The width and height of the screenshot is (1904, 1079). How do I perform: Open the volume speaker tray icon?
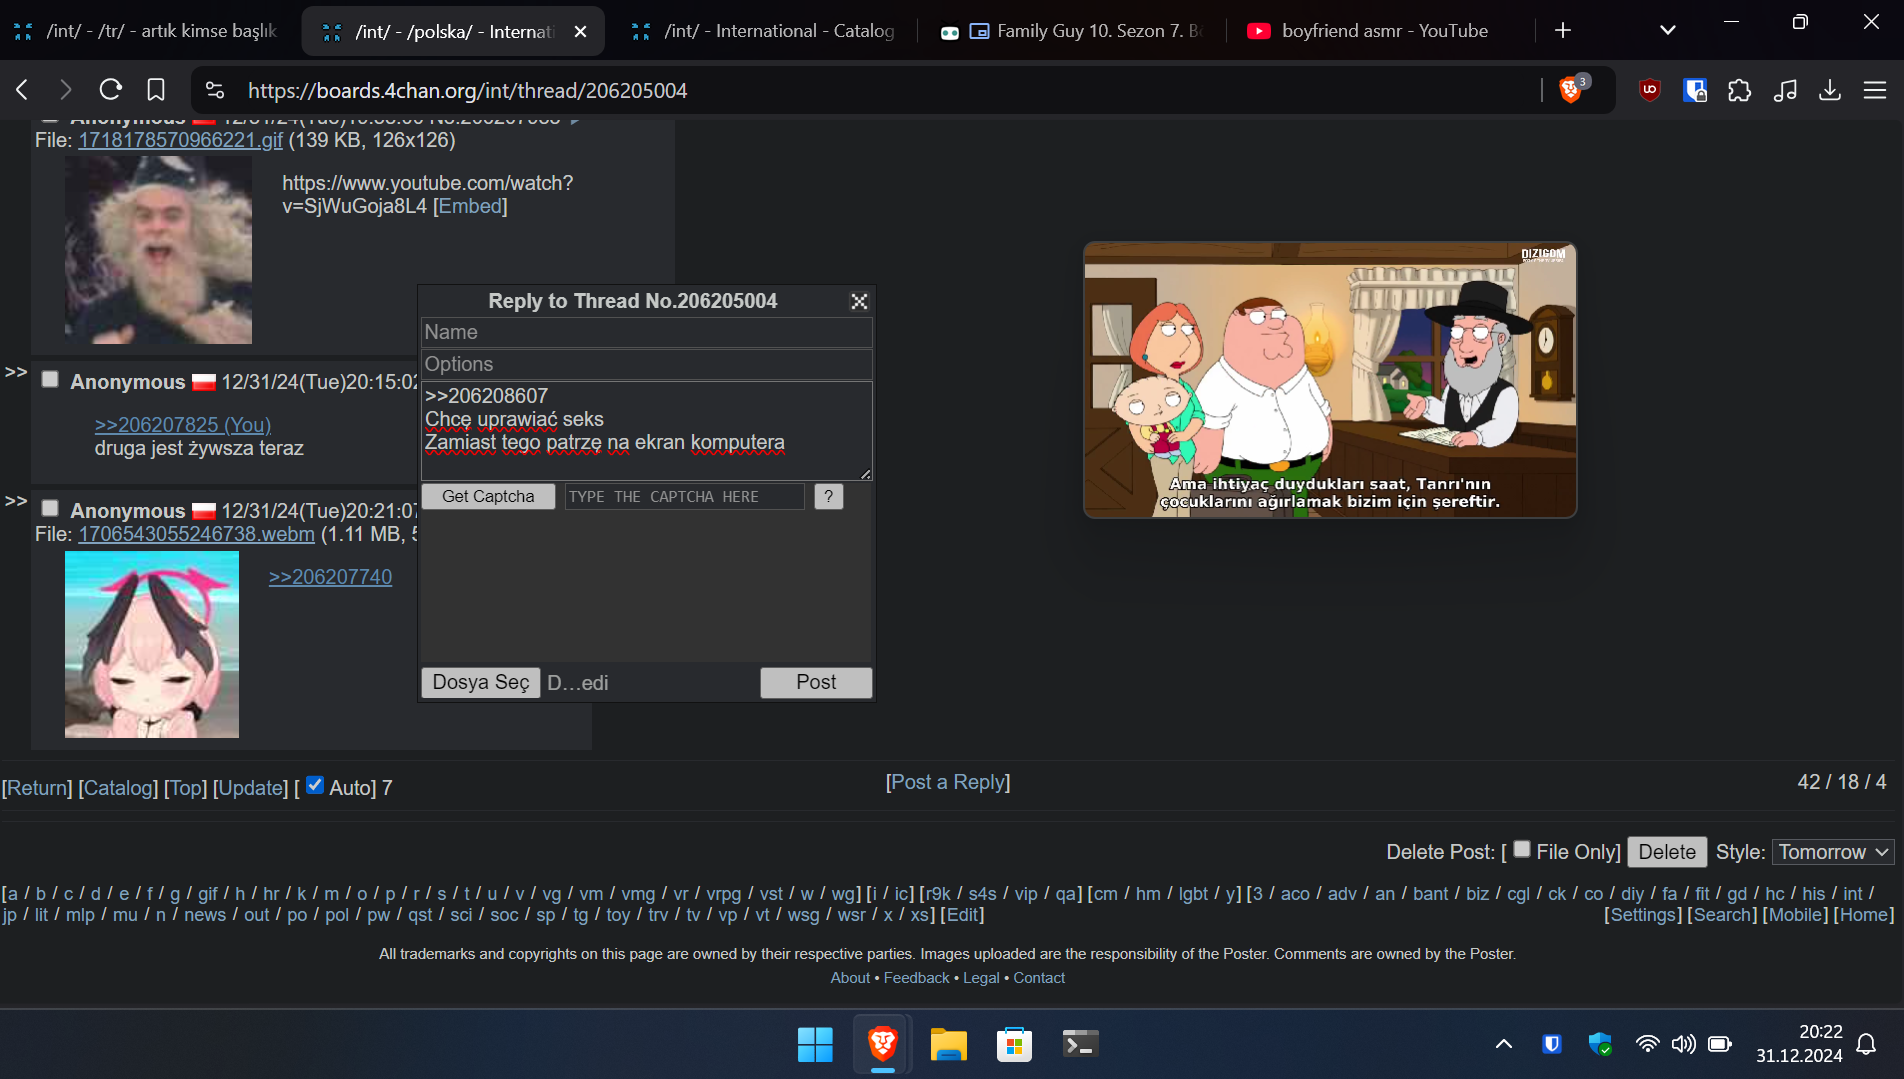1683,1044
